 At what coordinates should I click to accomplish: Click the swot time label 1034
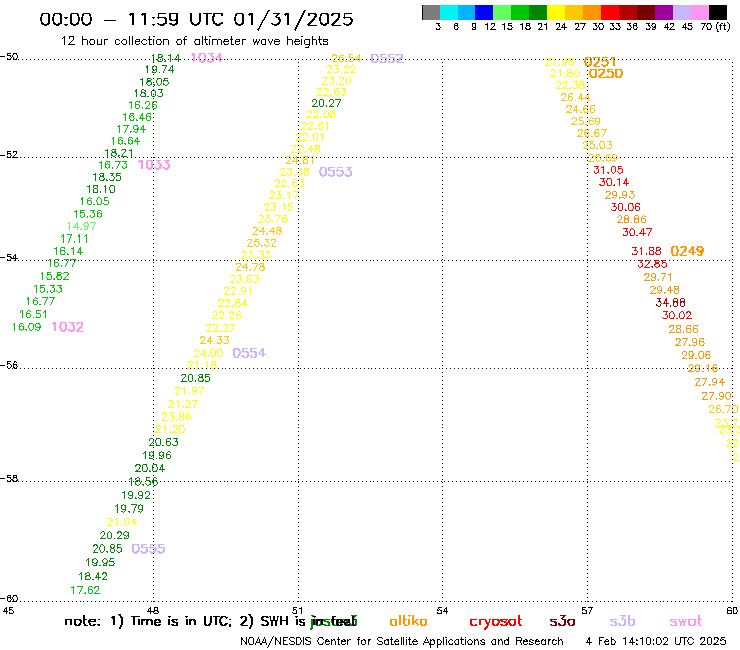[206, 58]
